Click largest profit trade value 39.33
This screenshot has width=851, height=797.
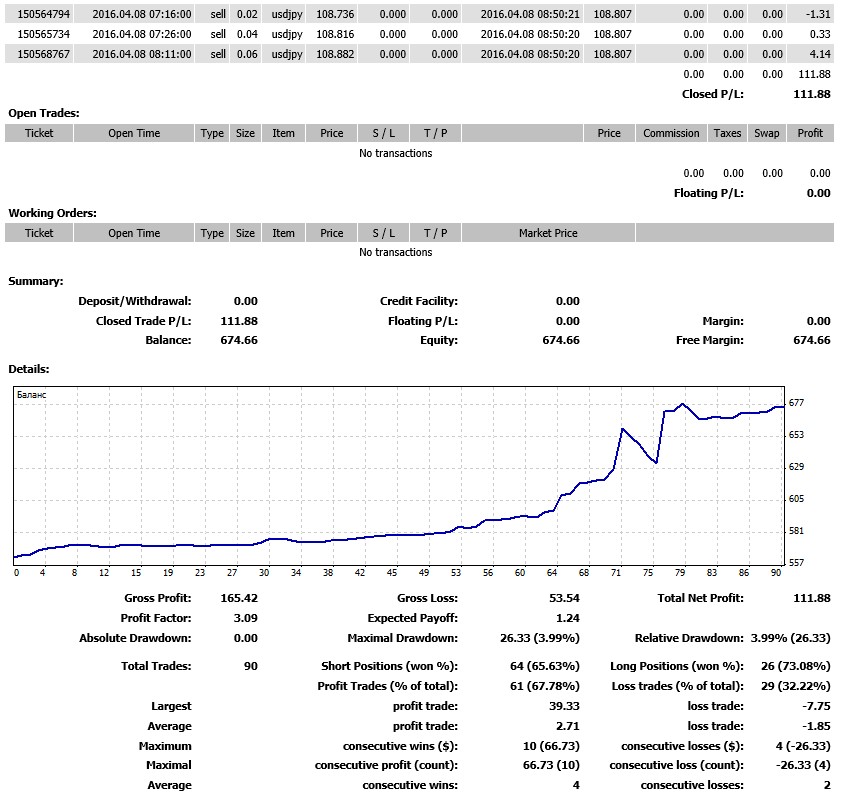pos(564,706)
